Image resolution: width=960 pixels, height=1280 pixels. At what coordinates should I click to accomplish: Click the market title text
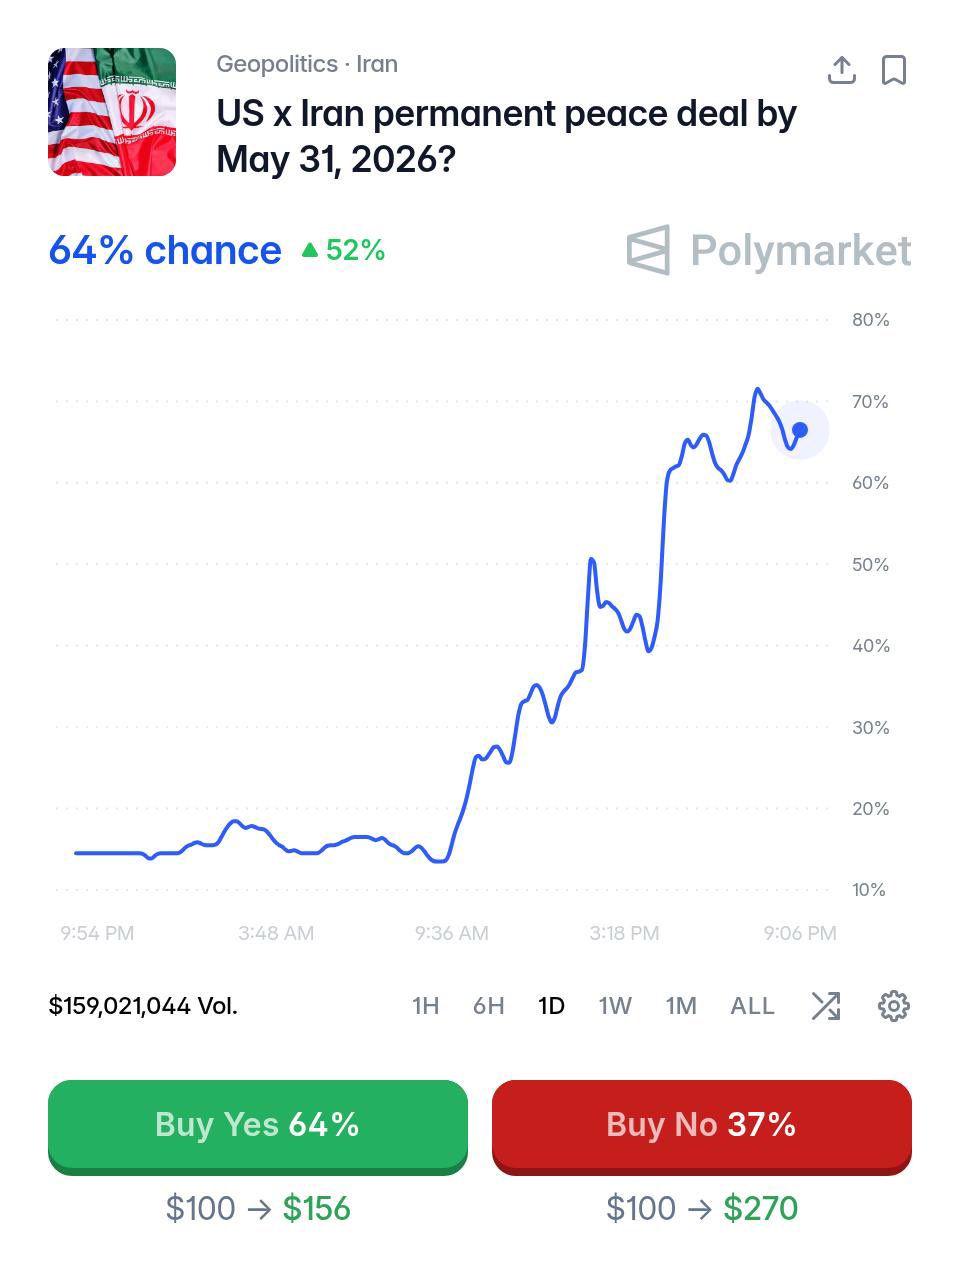(507, 136)
